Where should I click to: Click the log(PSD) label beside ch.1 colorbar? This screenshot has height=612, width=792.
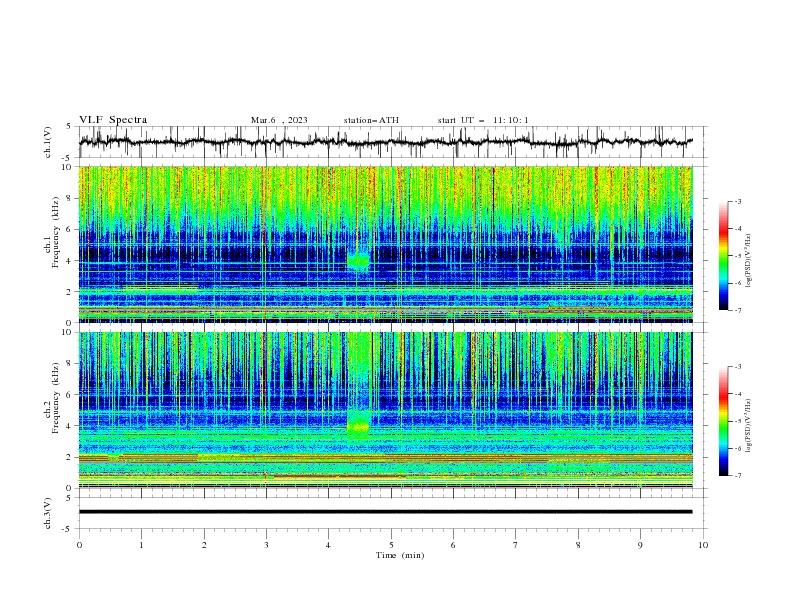tap(748, 260)
